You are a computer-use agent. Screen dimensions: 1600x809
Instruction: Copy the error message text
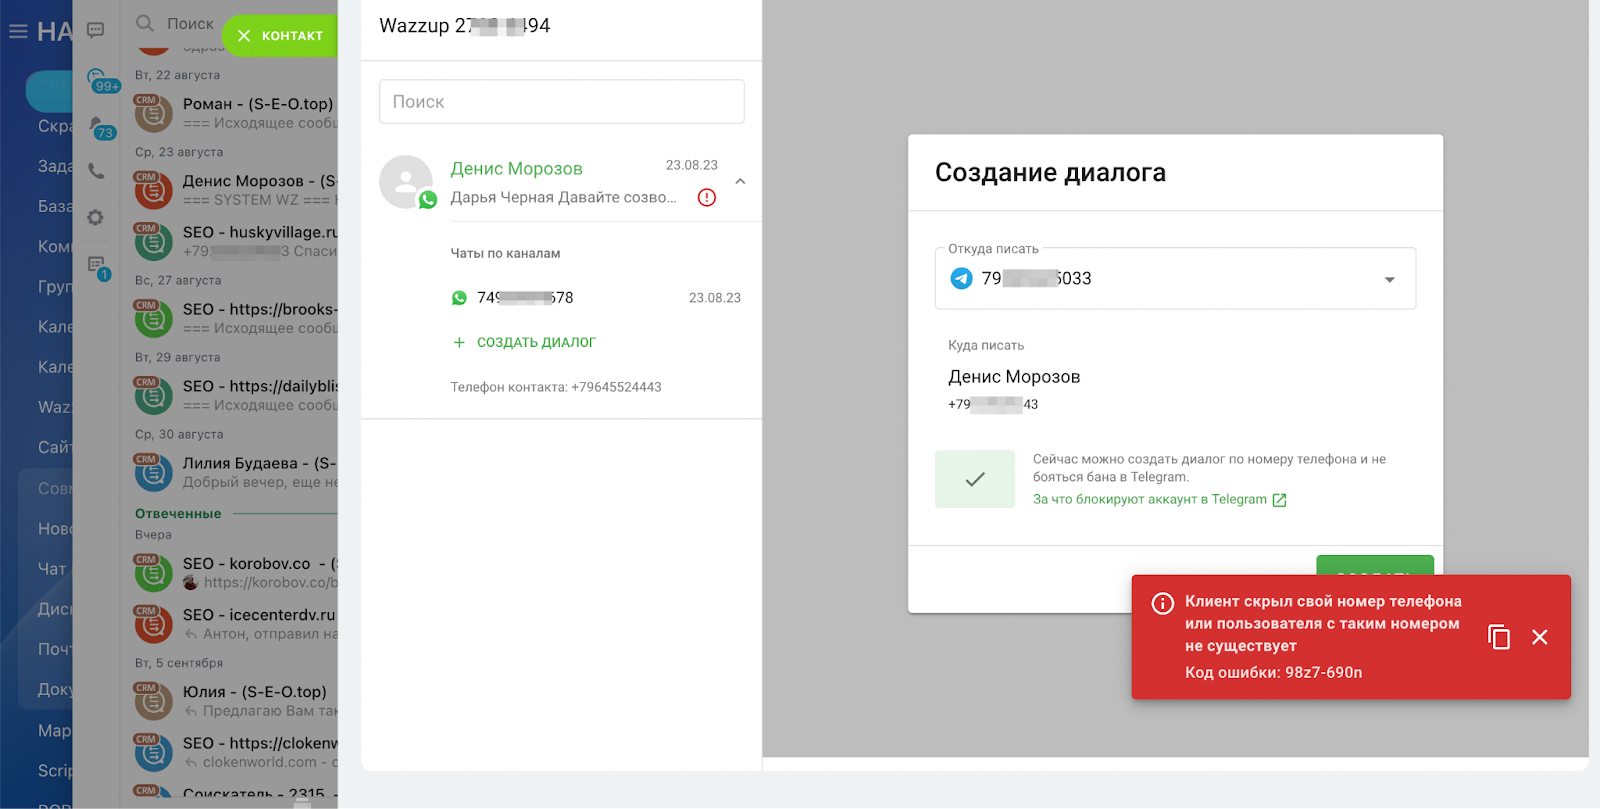[x=1498, y=637]
